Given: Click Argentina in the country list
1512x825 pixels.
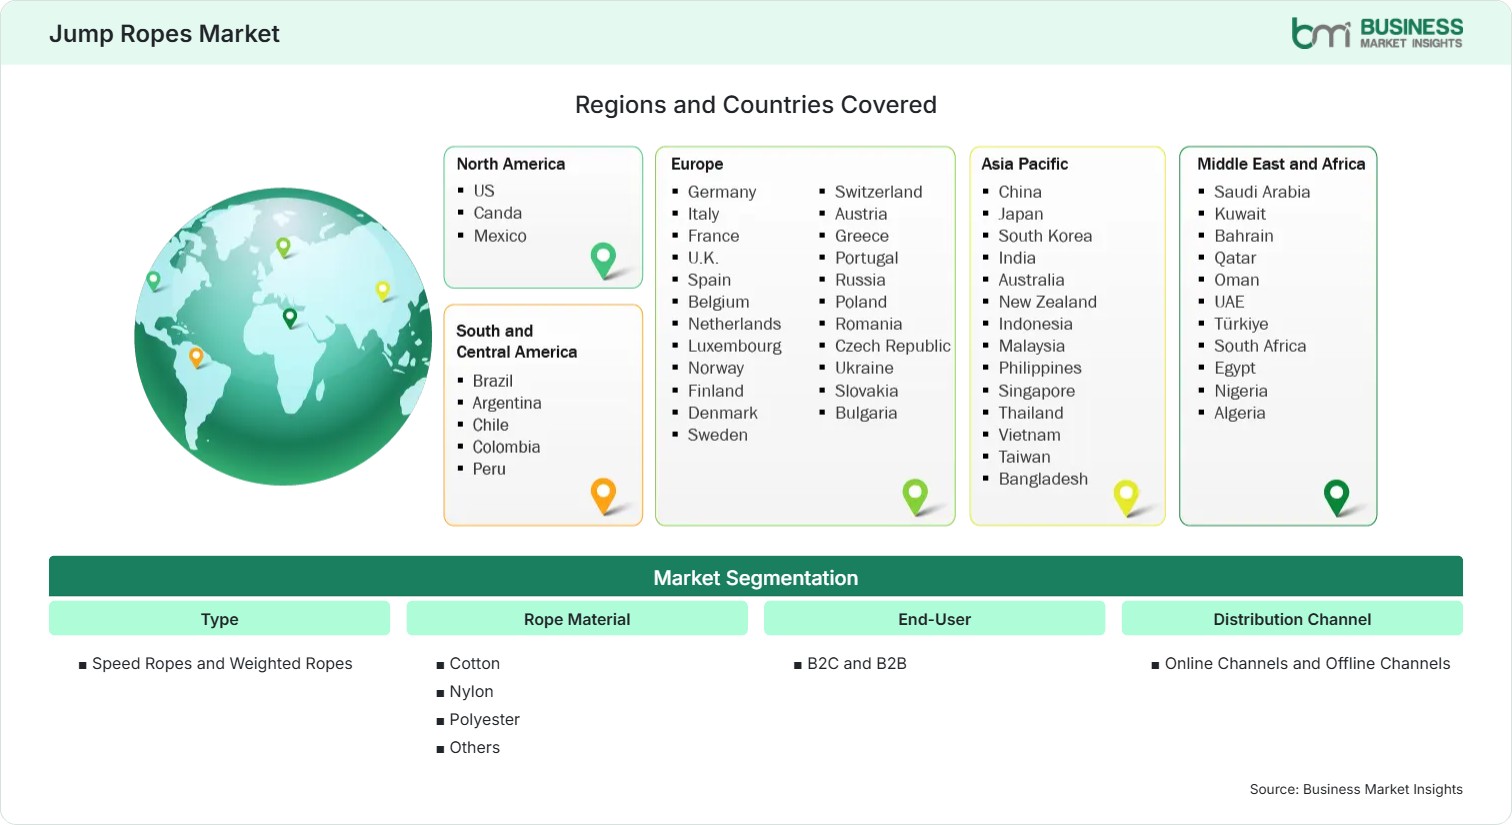Looking at the screenshot, I should pyautogui.click(x=506, y=403).
